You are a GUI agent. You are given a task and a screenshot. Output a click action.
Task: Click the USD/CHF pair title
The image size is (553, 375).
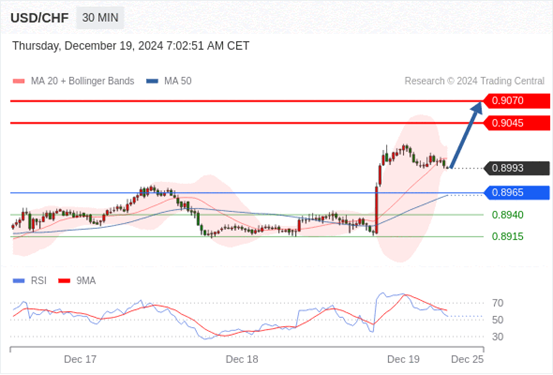(x=40, y=18)
